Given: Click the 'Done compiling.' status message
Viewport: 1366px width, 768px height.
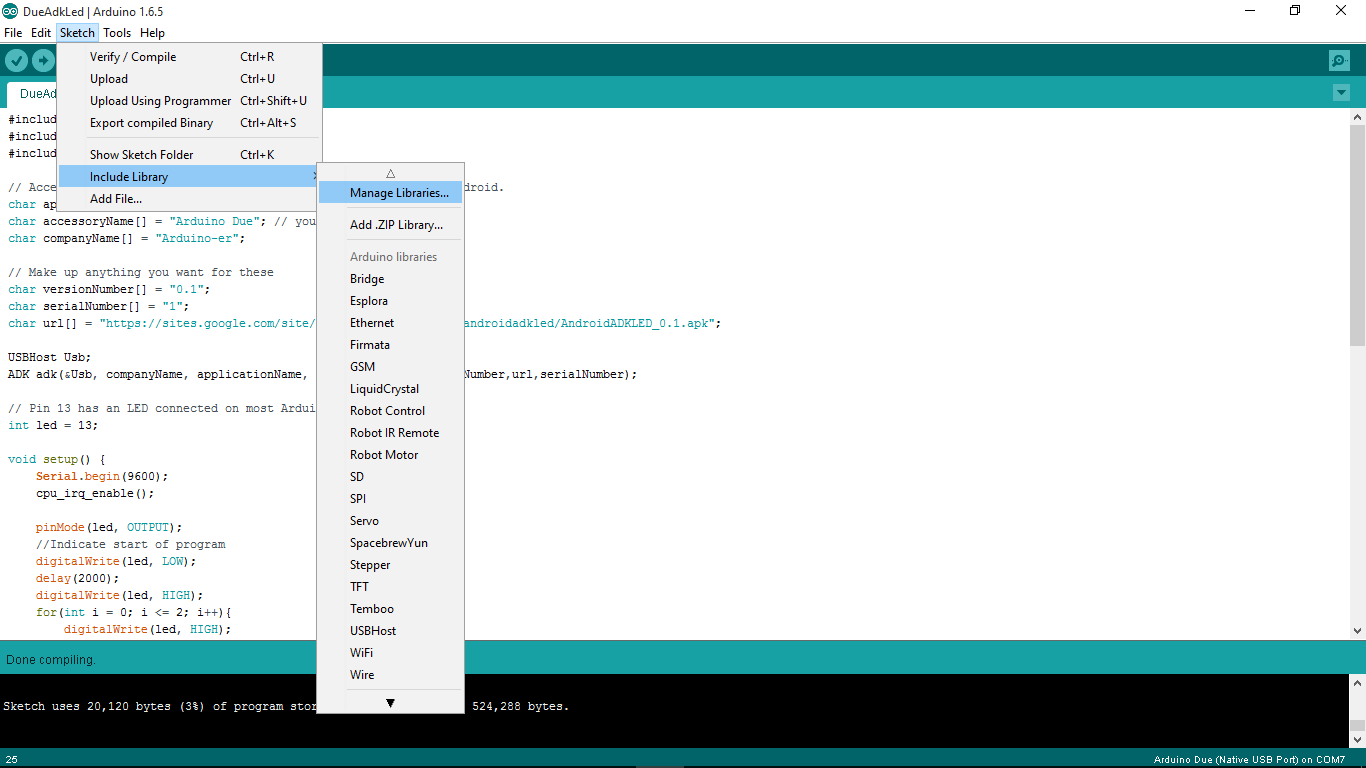Looking at the screenshot, I should [51, 660].
